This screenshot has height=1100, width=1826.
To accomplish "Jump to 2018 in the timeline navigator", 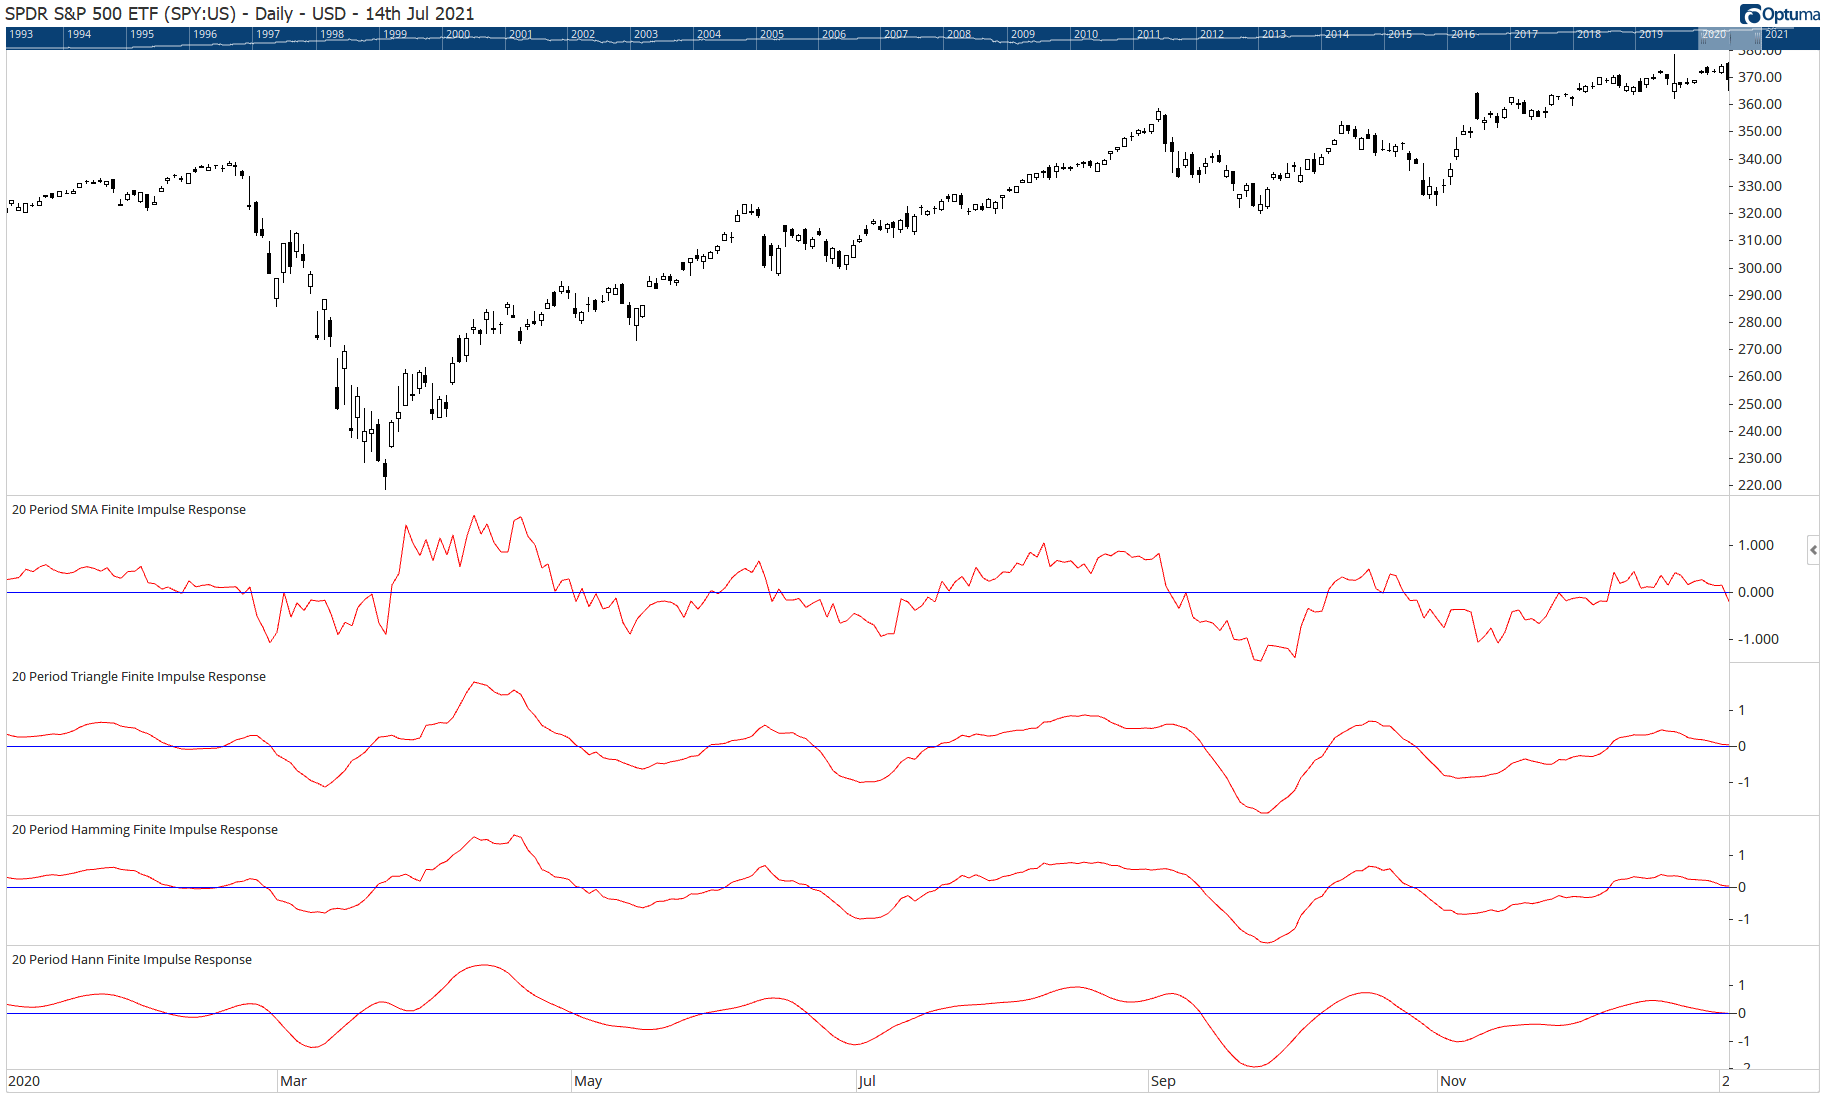I will pos(1589,34).
